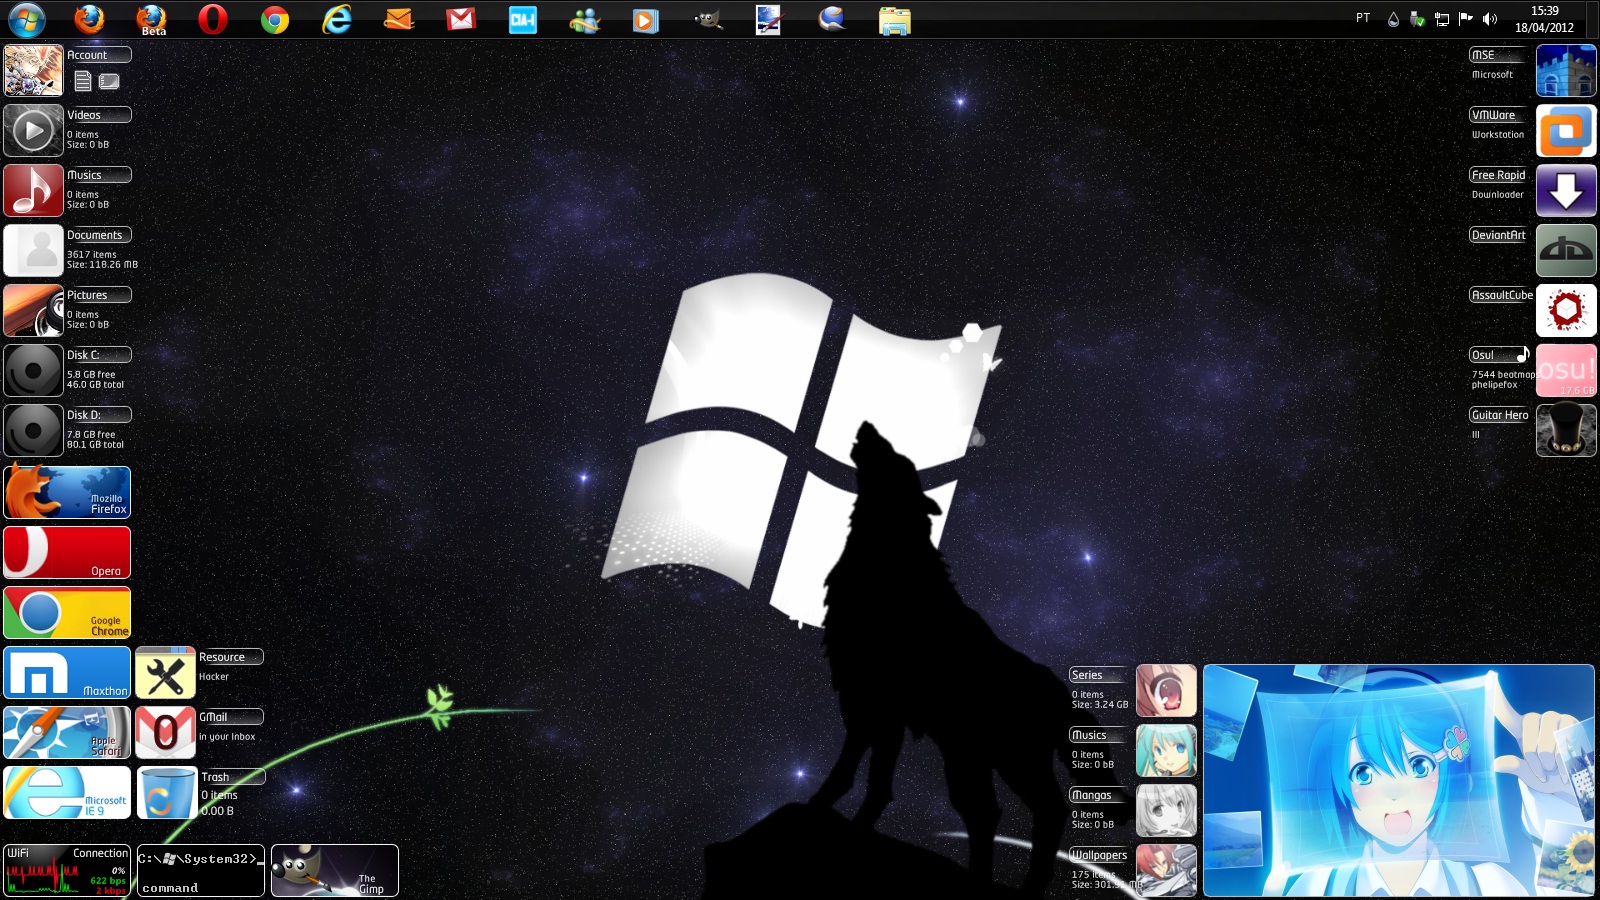This screenshot has height=900, width=1600.
Task: Click the PT language indicator
Action: 1363,18
